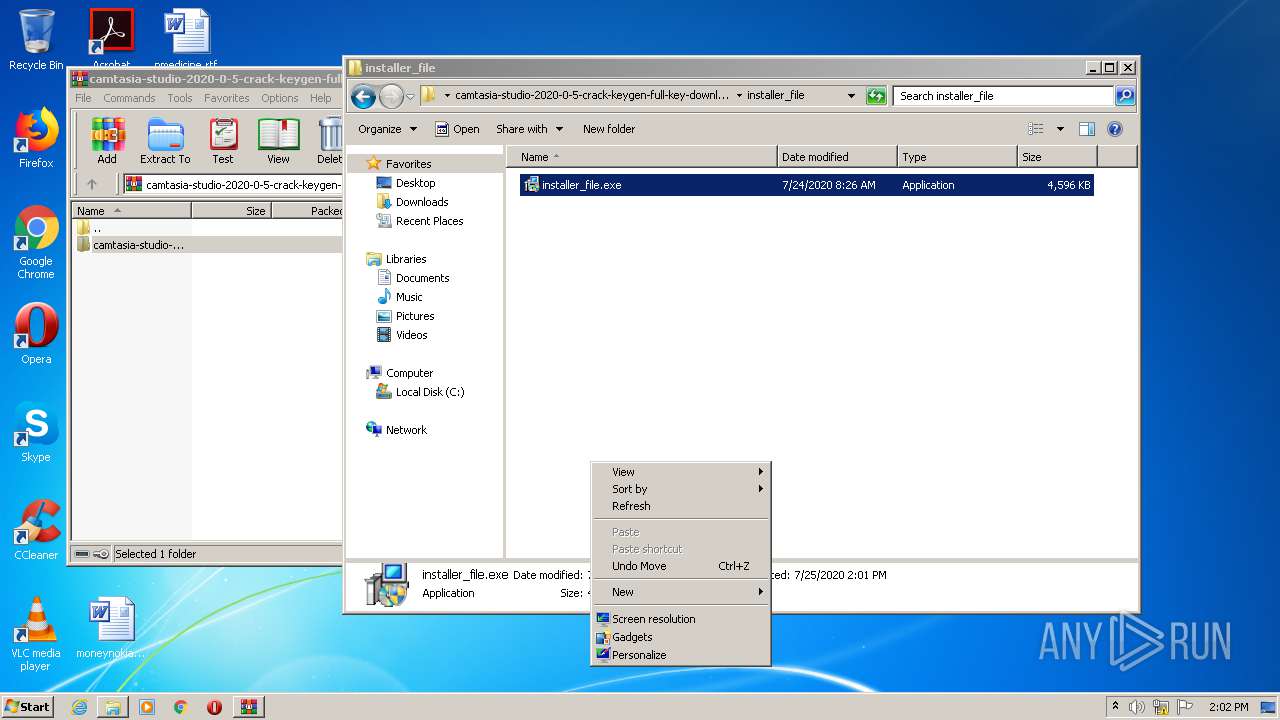Image resolution: width=1280 pixels, height=720 pixels.
Task: Show hidden system tray icons arrow
Action: [1115, 706]
